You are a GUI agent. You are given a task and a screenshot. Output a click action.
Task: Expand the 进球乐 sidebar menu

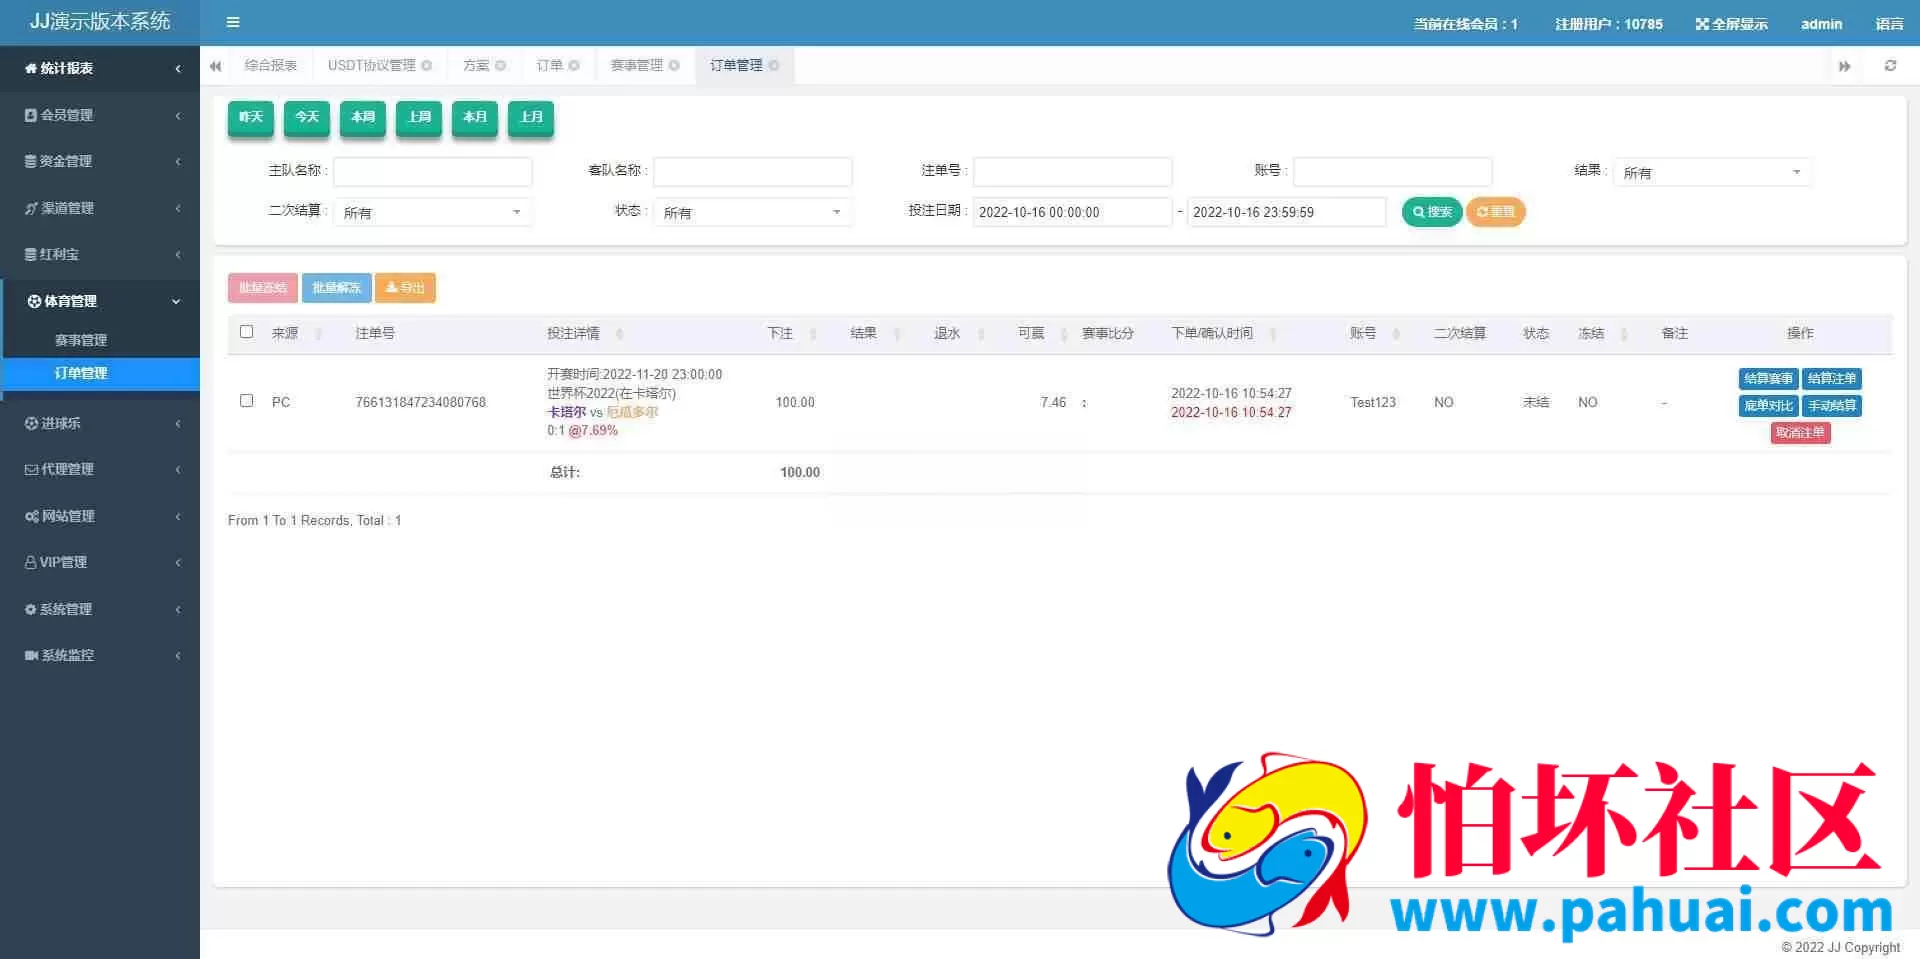[100, 423]
